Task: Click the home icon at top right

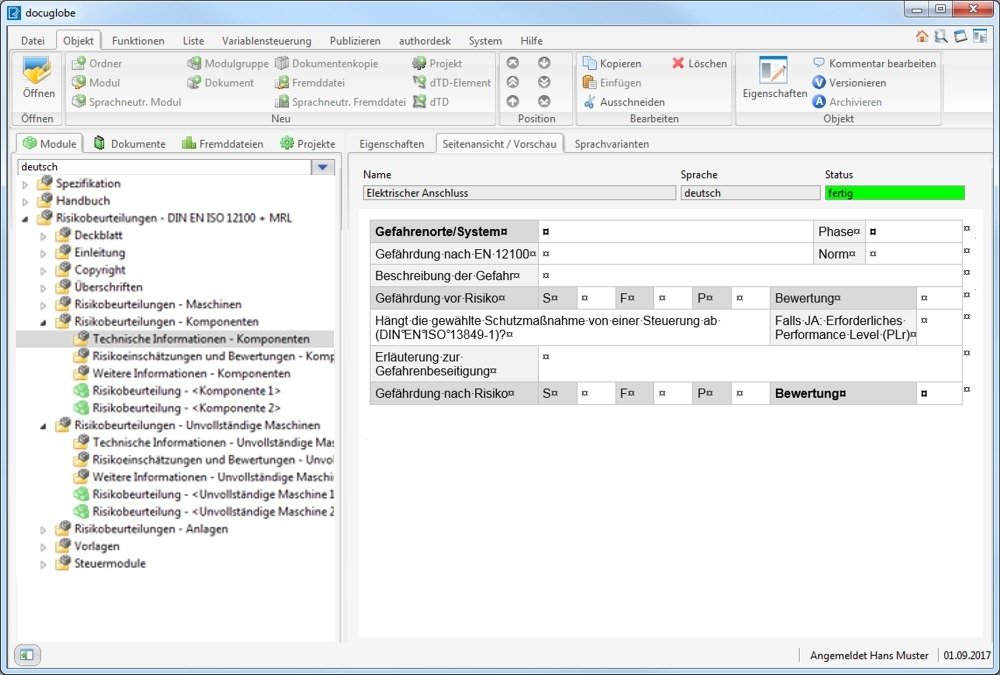Action: coord(922,37)
